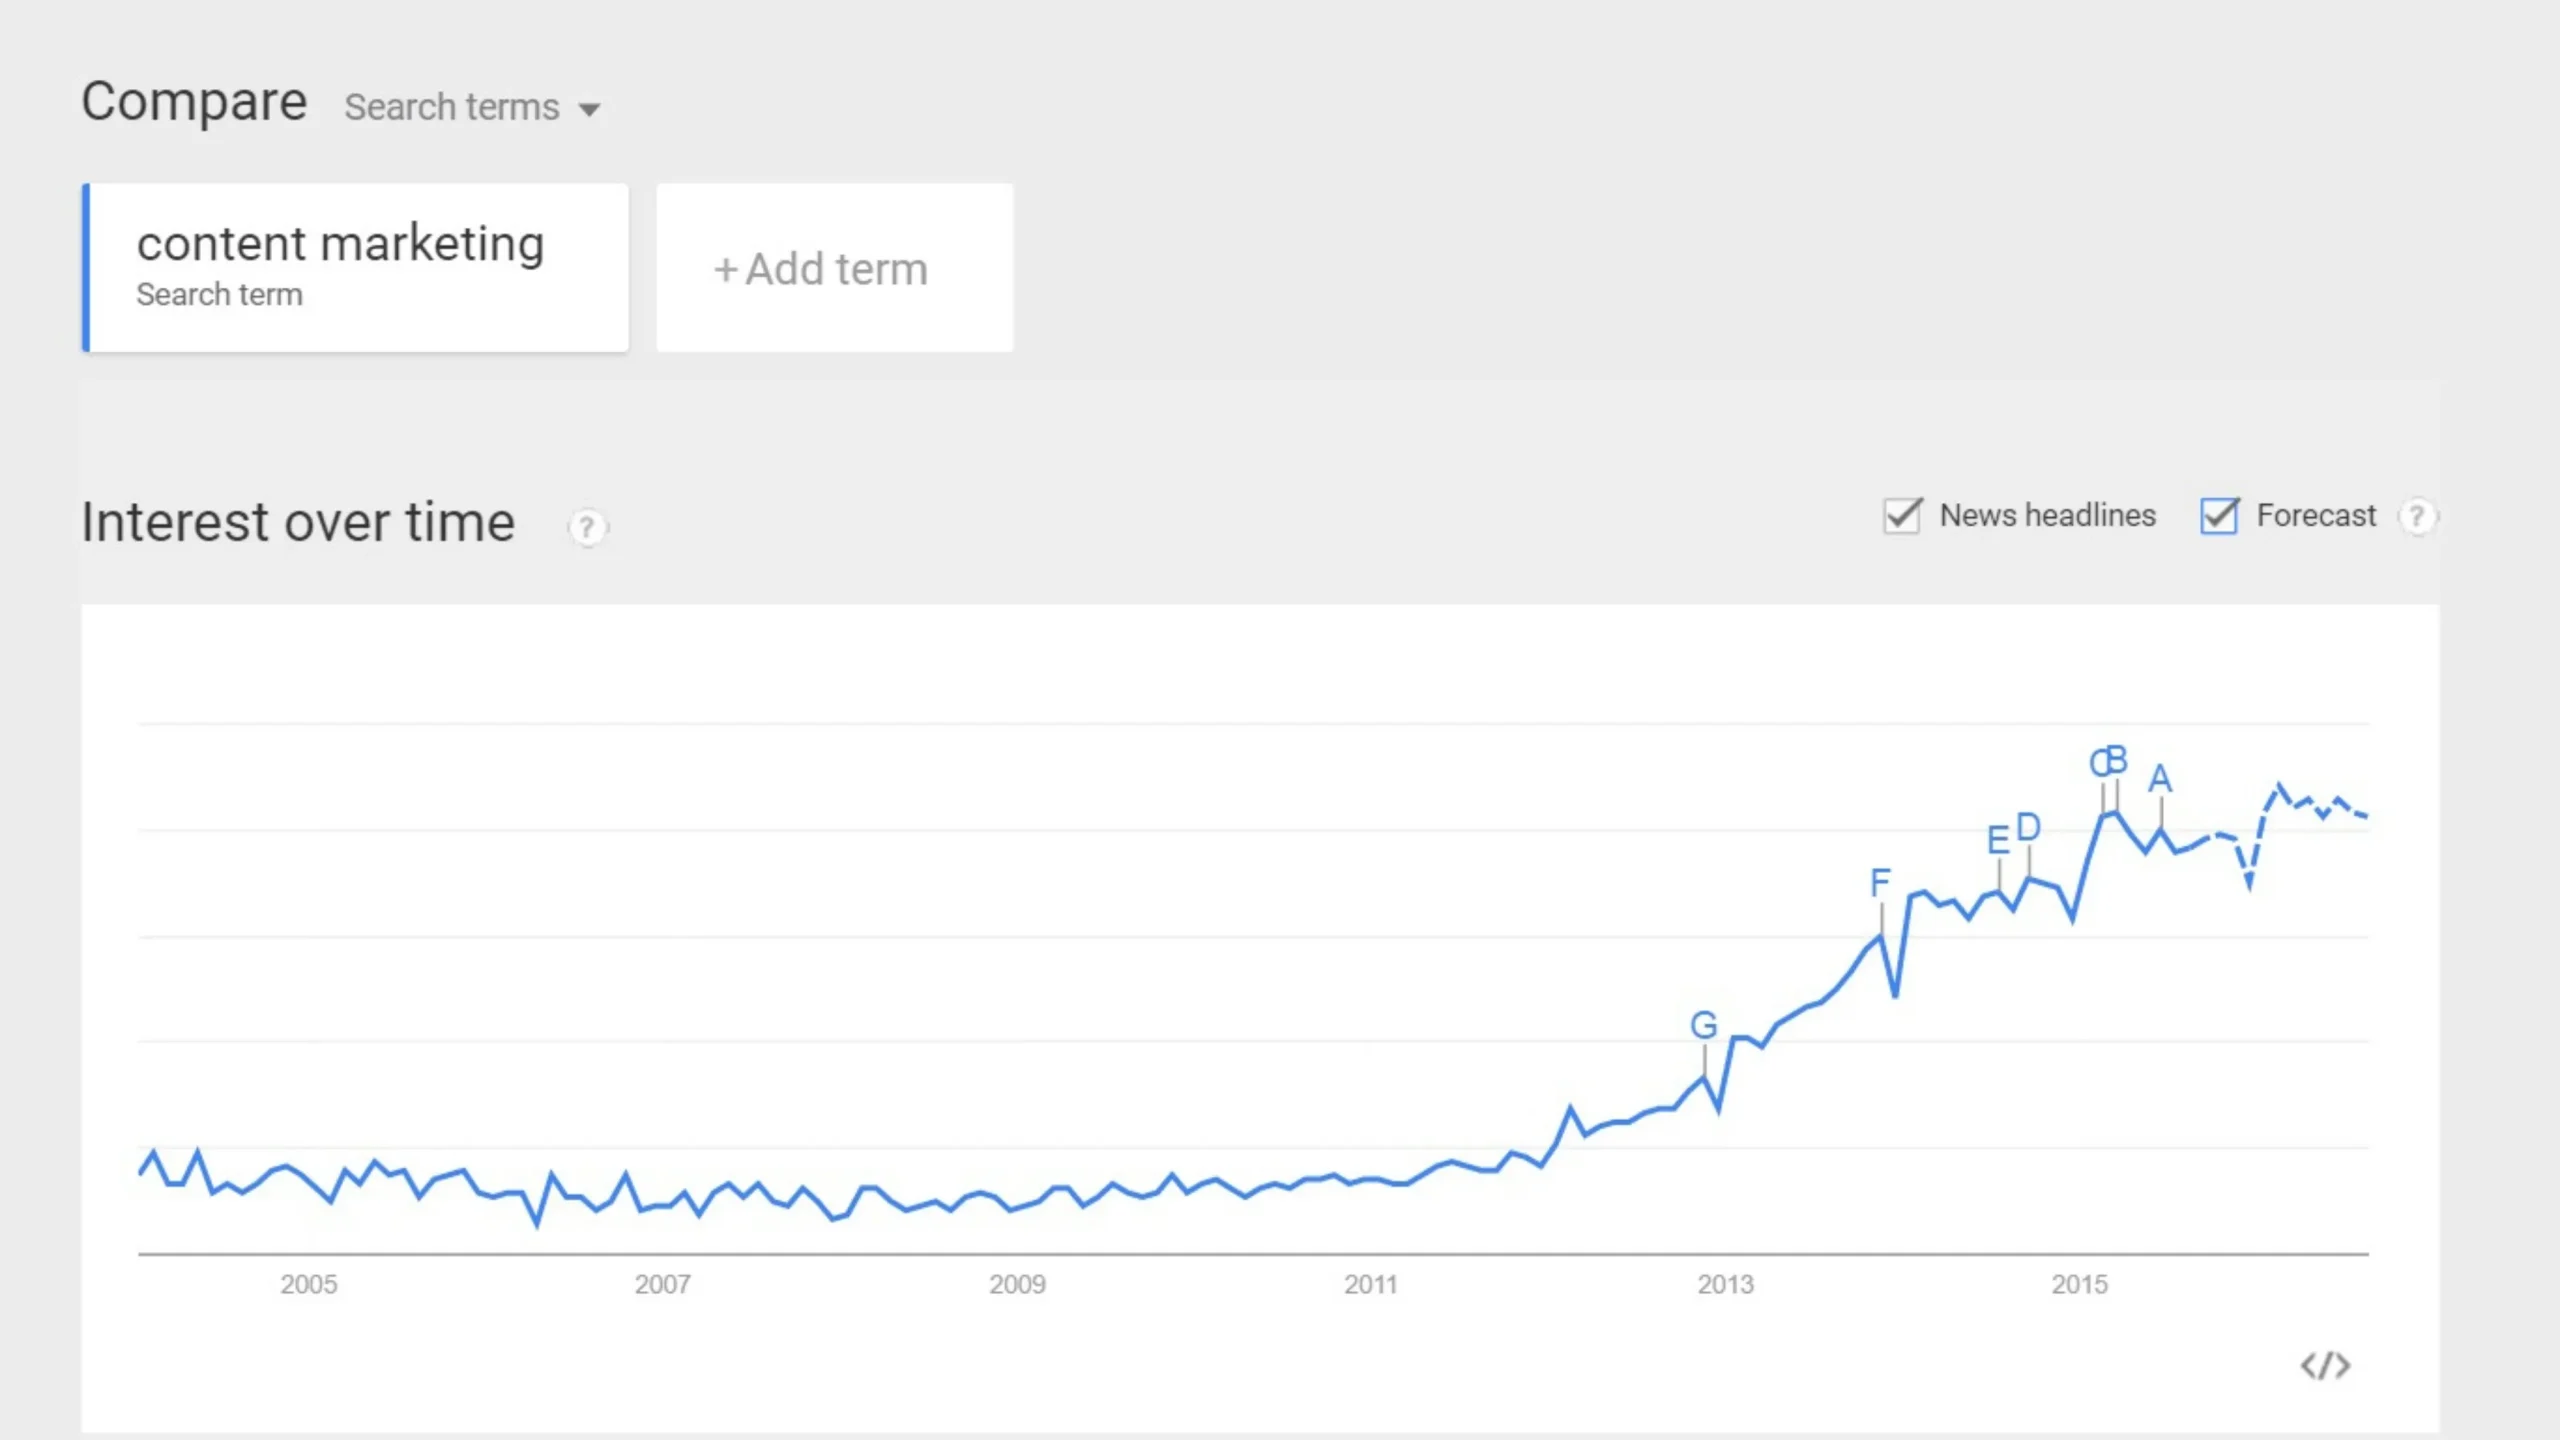Open news headline marker F

[1880, 882]
